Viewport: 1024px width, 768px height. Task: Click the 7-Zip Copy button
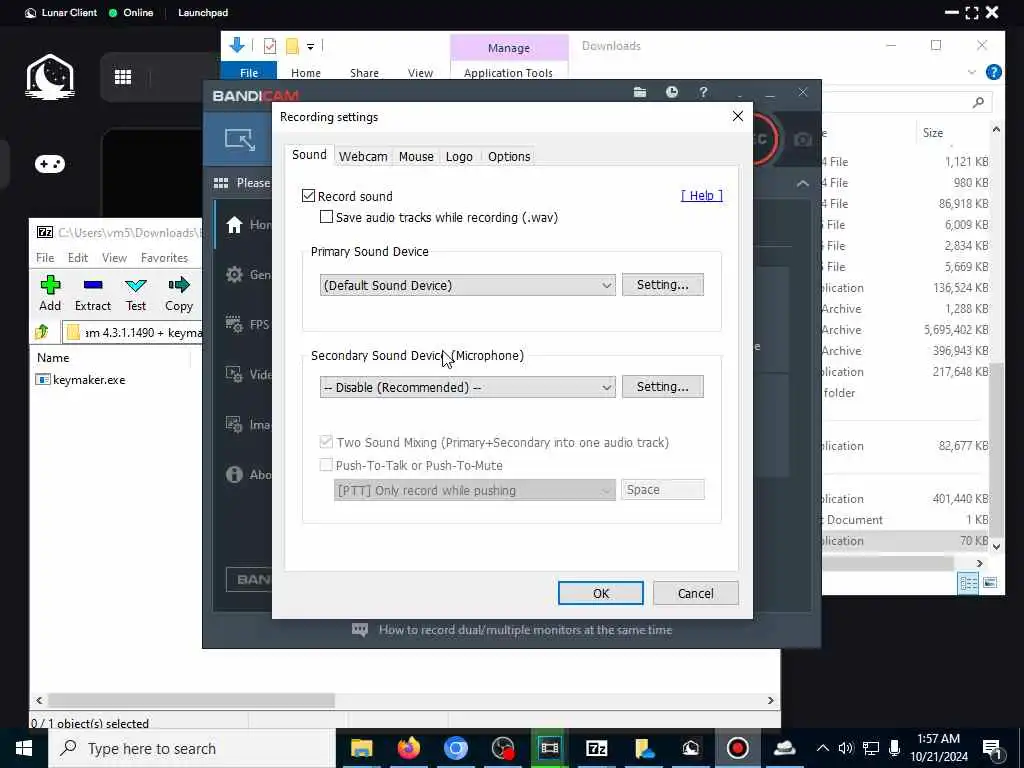click(x=178, y=293)
